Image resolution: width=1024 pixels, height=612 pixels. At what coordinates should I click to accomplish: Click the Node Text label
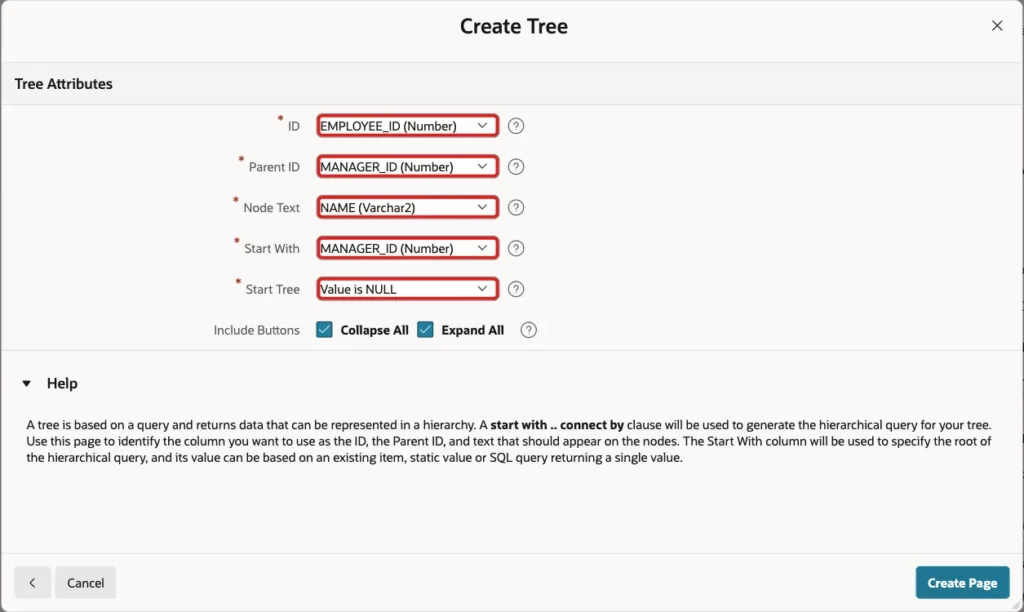point(271,208)
